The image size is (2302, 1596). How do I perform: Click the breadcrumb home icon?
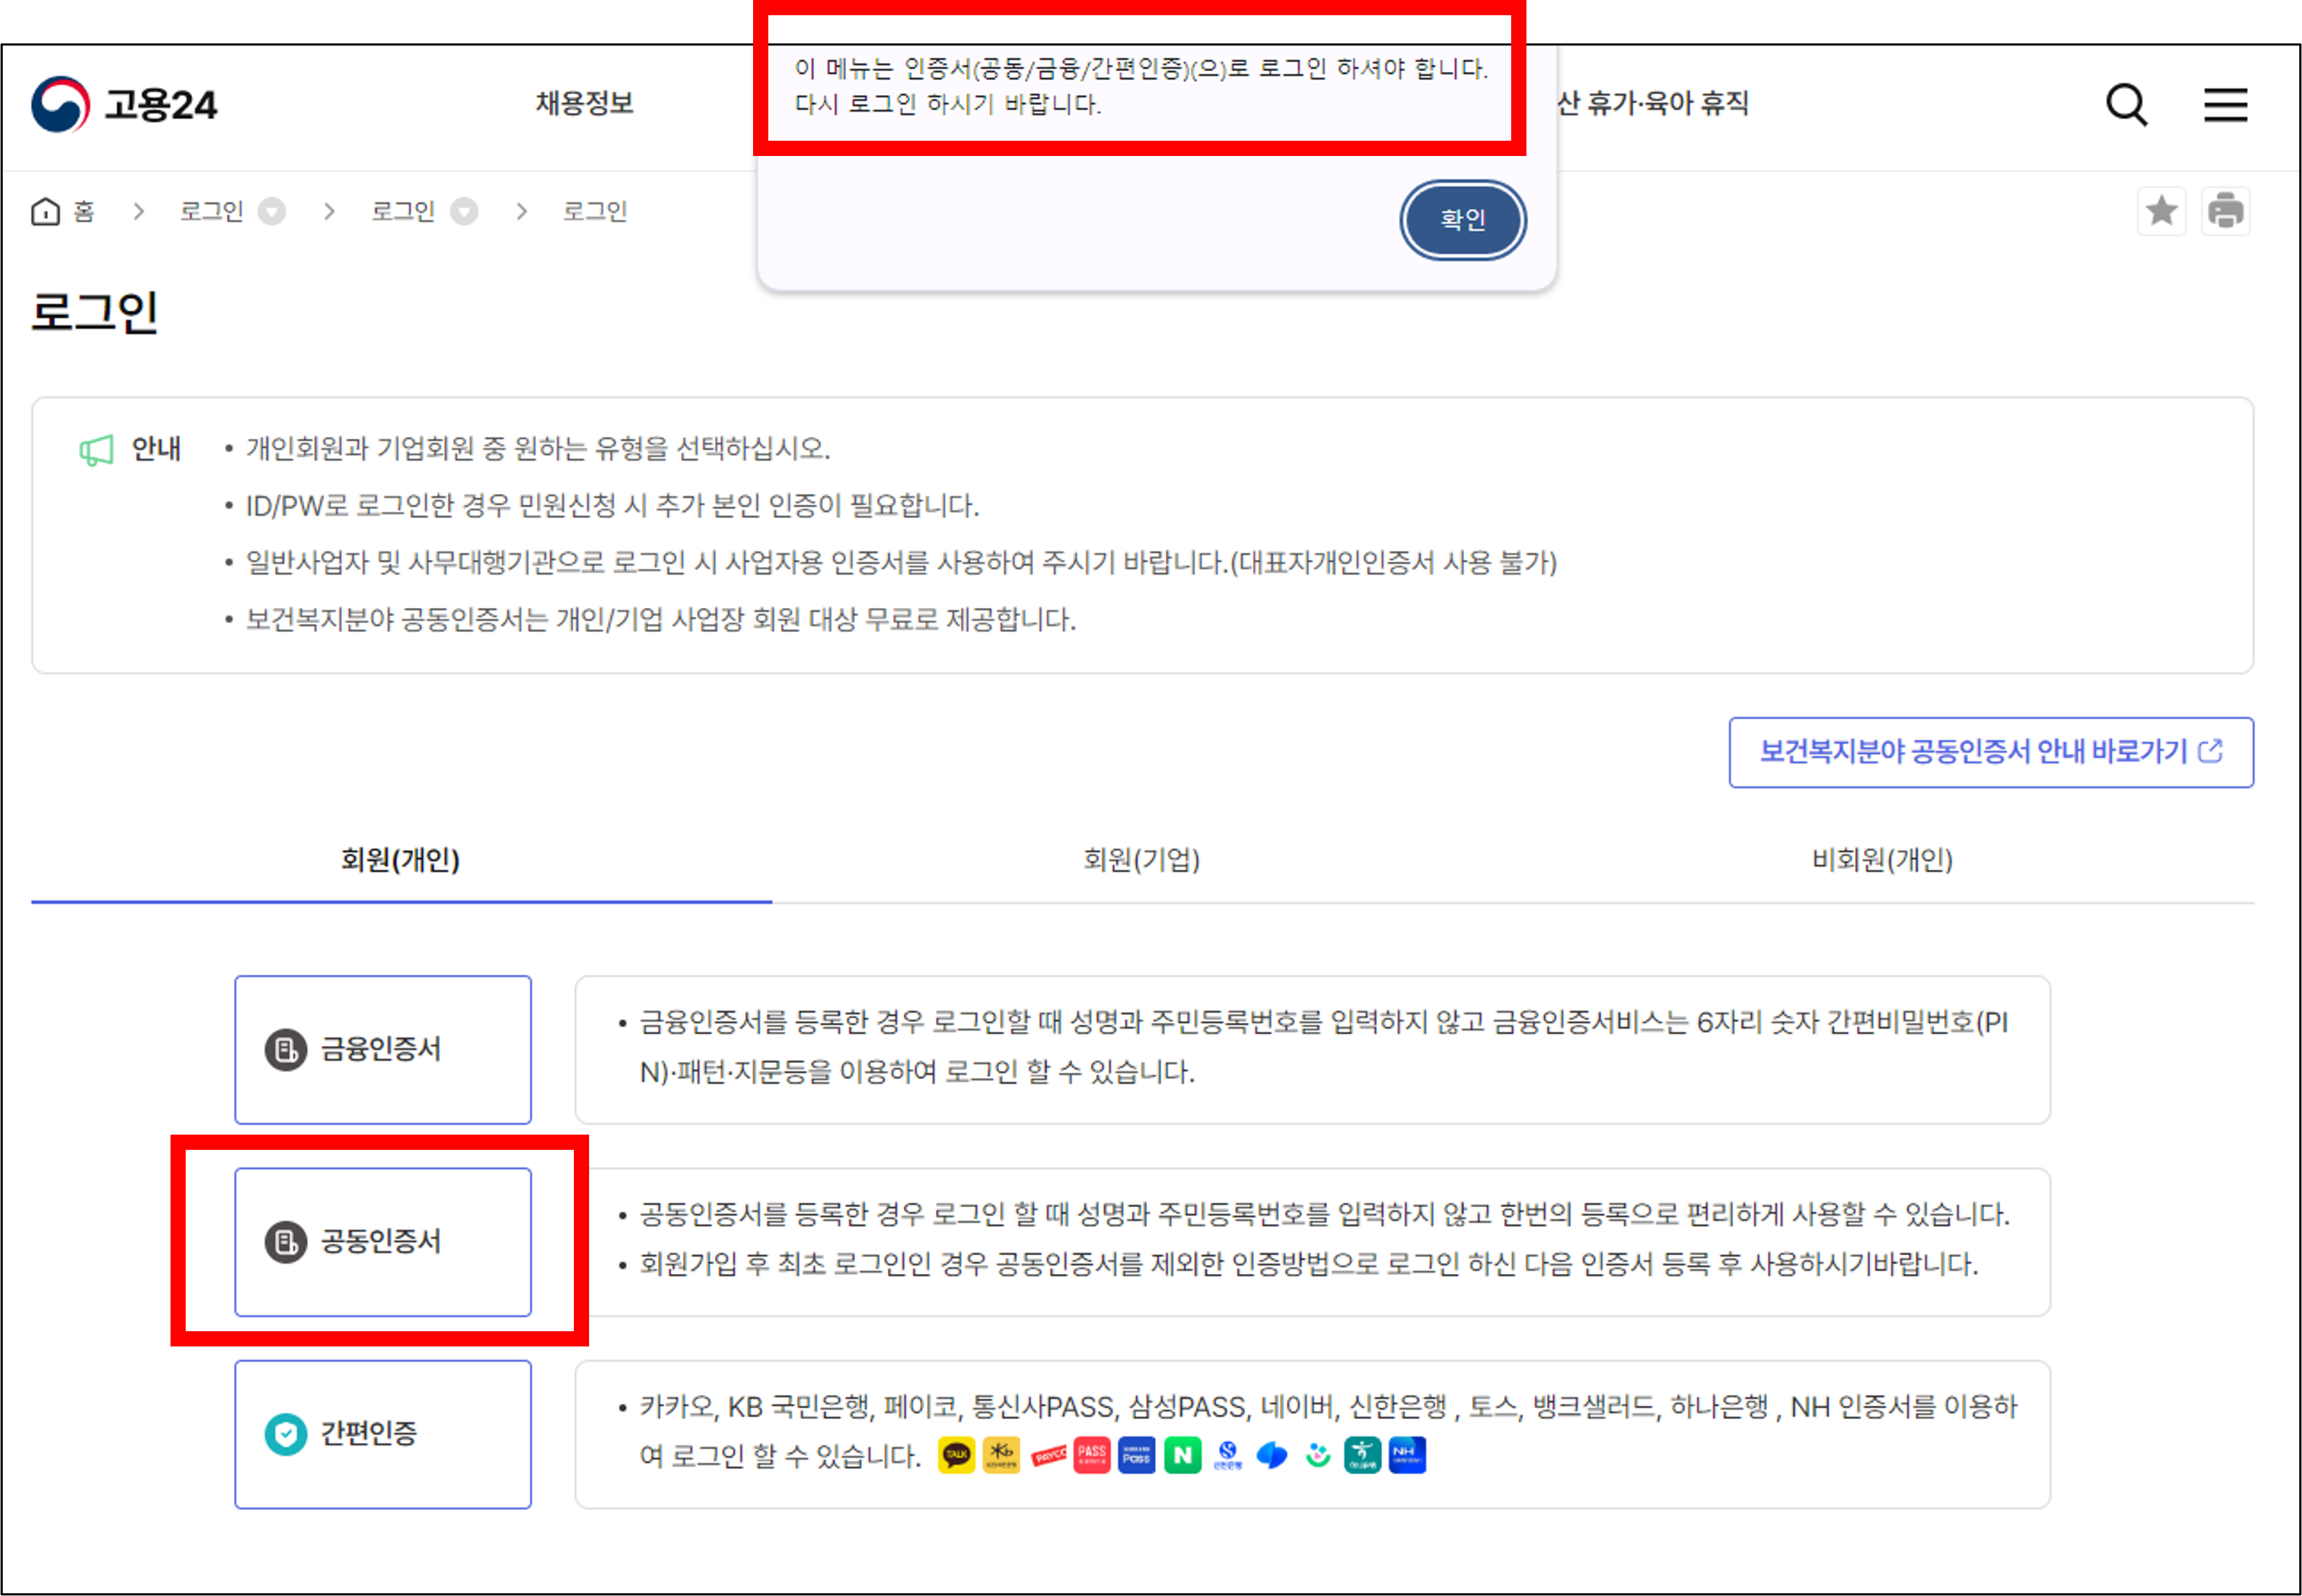45,211
